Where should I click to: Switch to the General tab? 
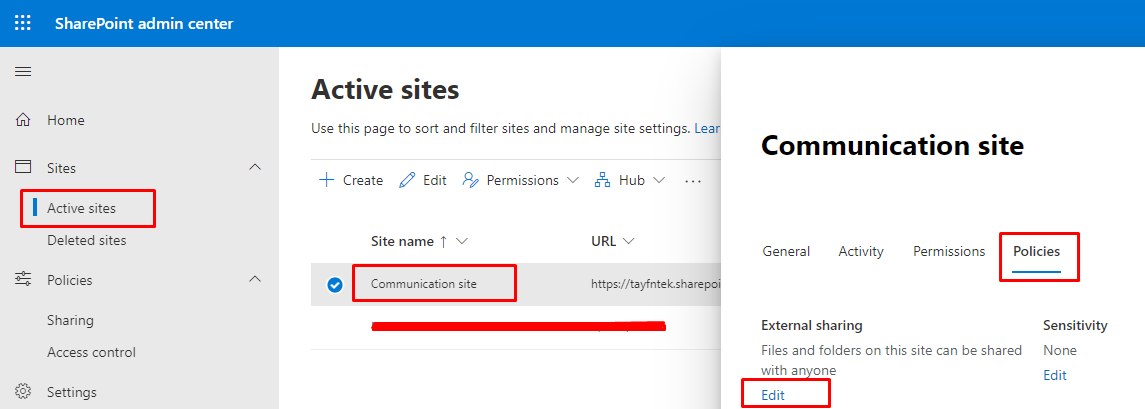tap(786, 252)
